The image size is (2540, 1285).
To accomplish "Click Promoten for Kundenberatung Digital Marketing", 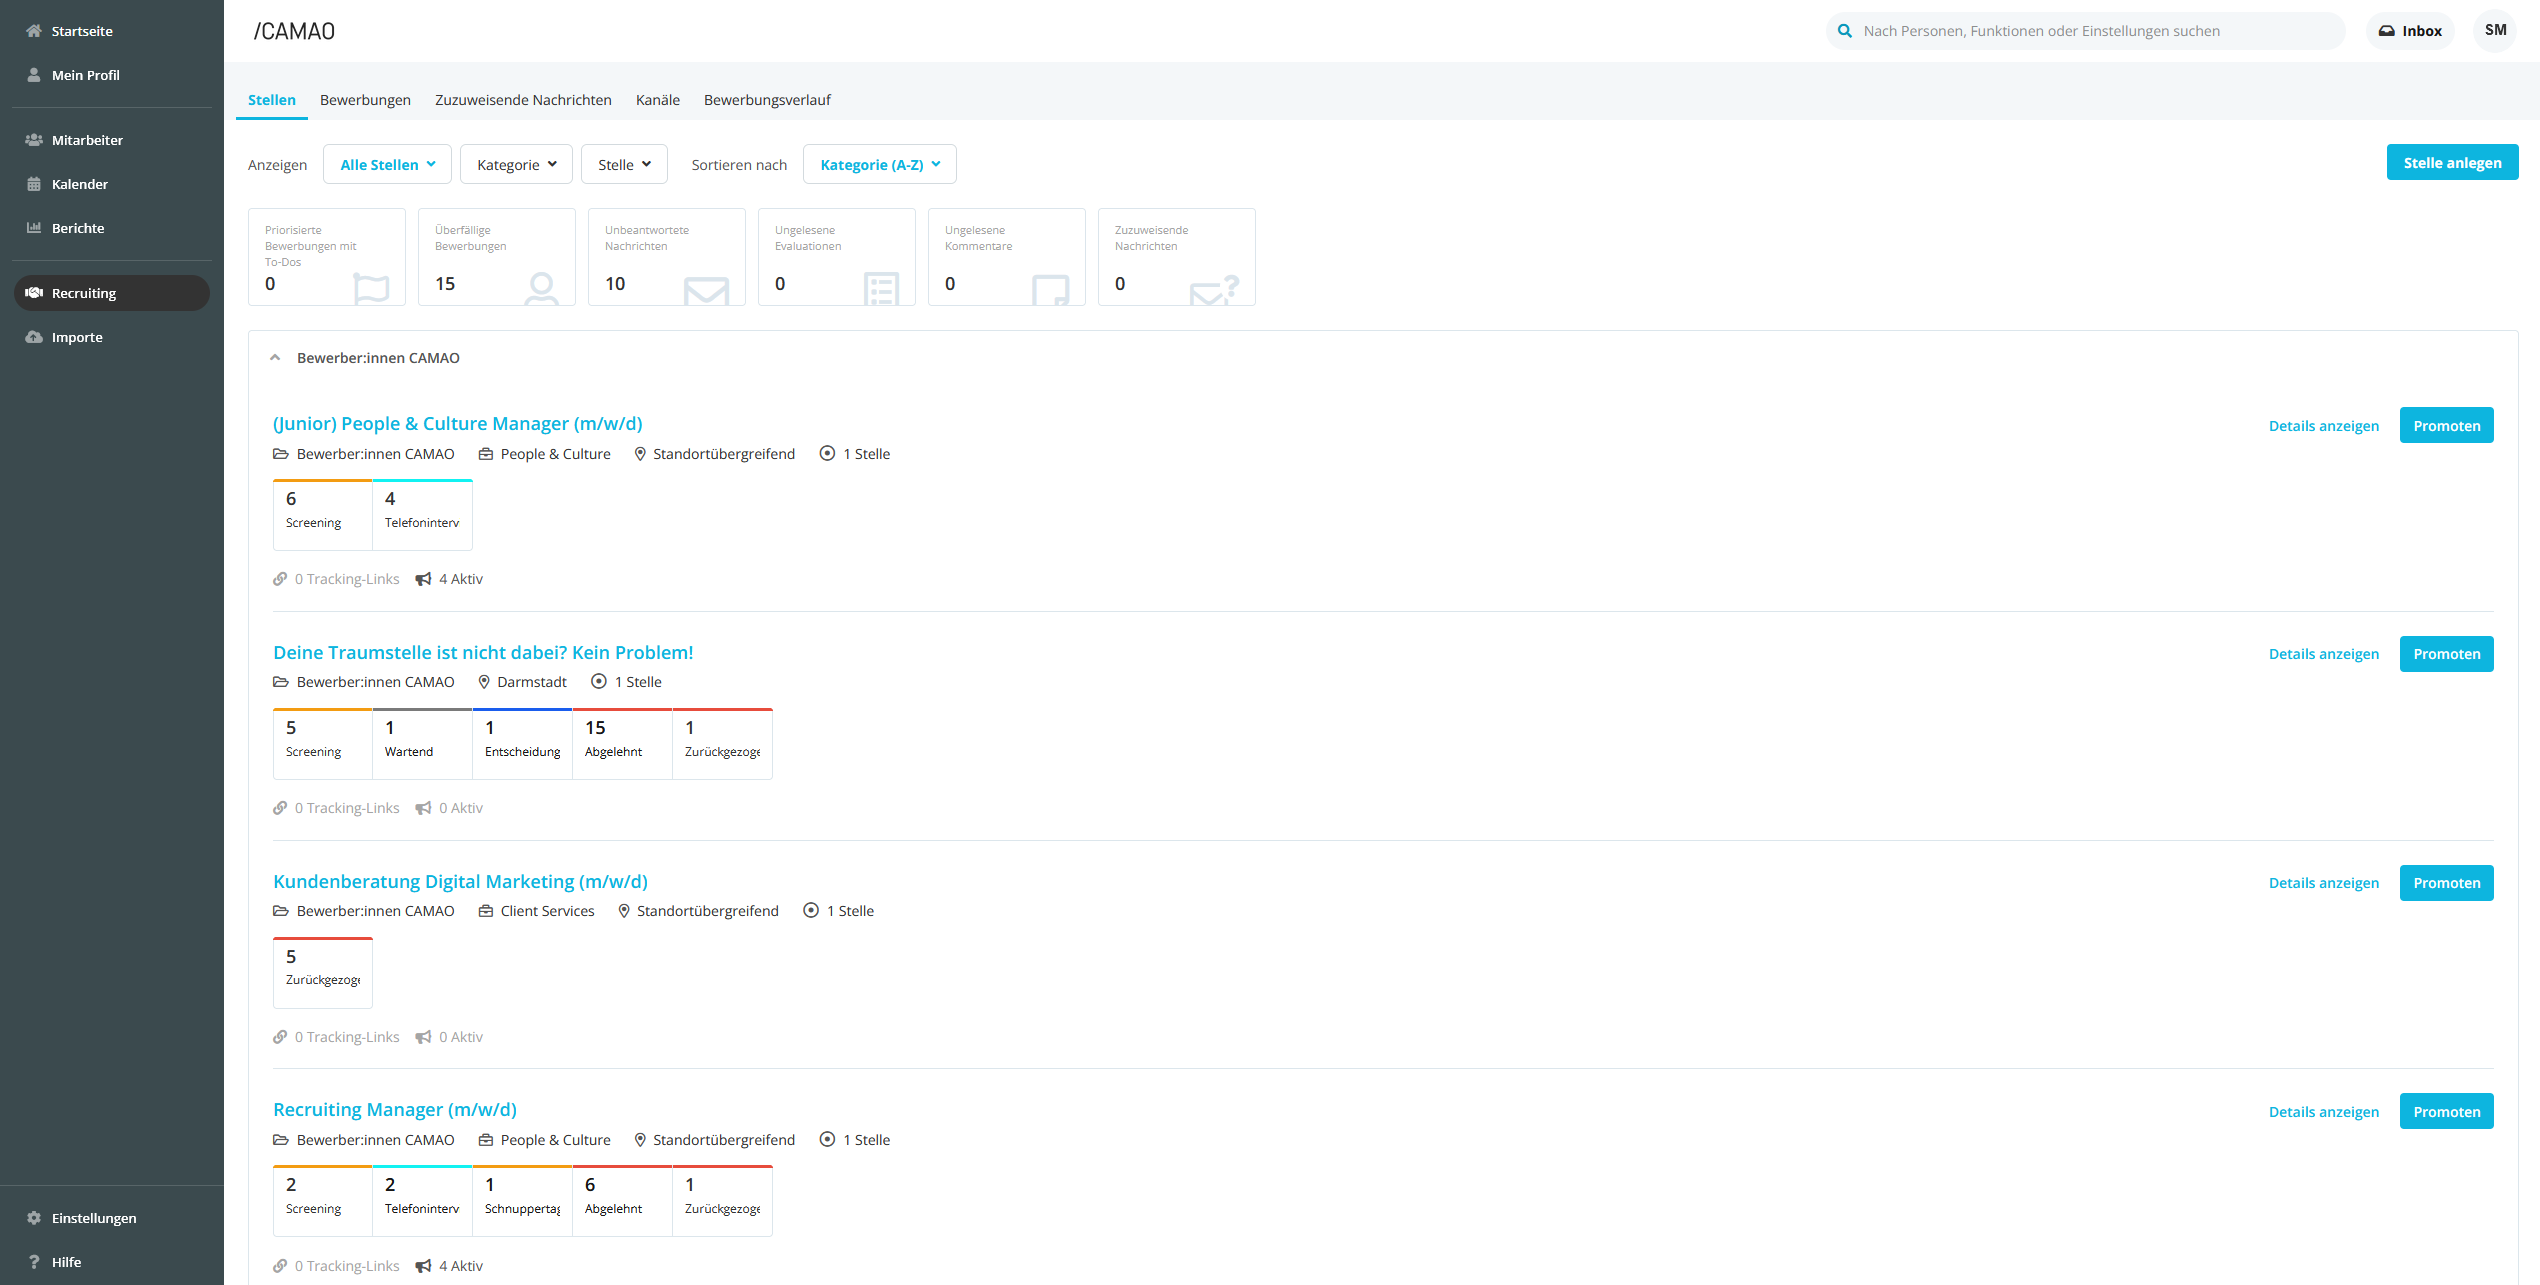I will tap(2446, 883).
